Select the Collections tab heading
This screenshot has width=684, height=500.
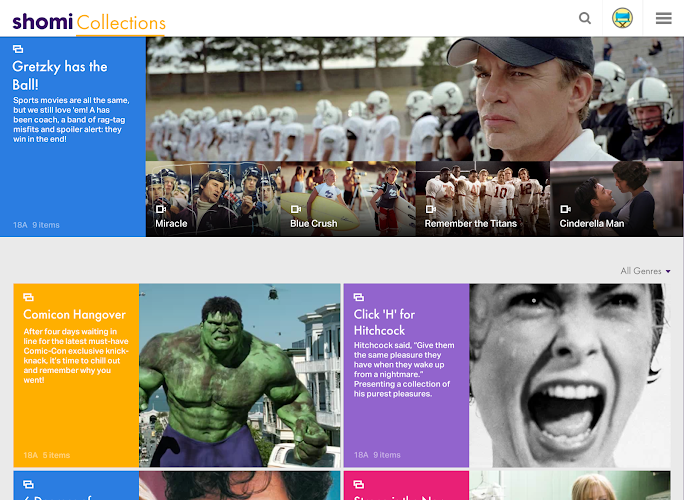[121, 23]
